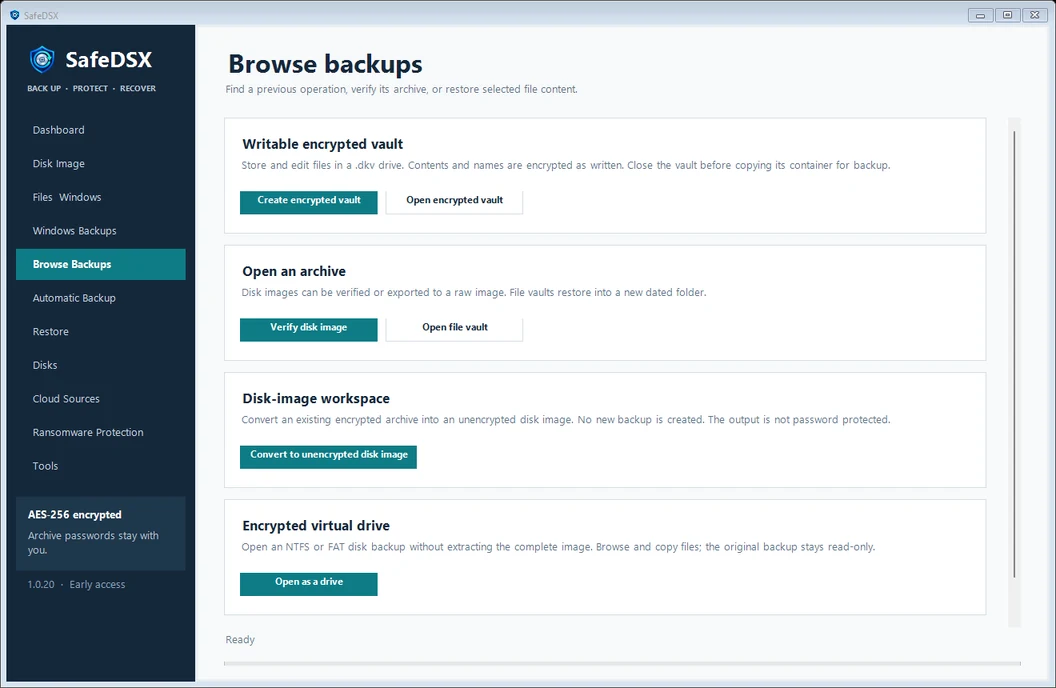The height and width of the screenshot is (688, 1056).
Task: Go to Cloud Sources
Action: (x=100, y=399)
